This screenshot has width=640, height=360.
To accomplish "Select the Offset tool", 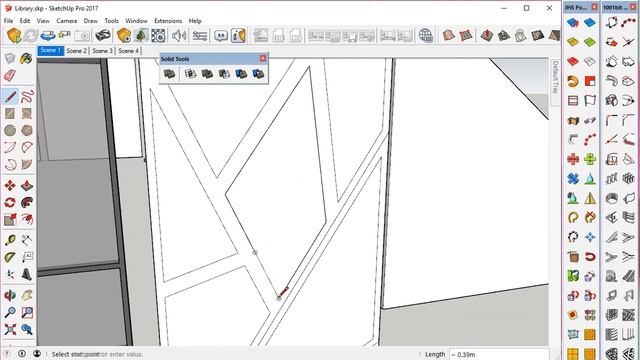I will (x=27, y=220).
